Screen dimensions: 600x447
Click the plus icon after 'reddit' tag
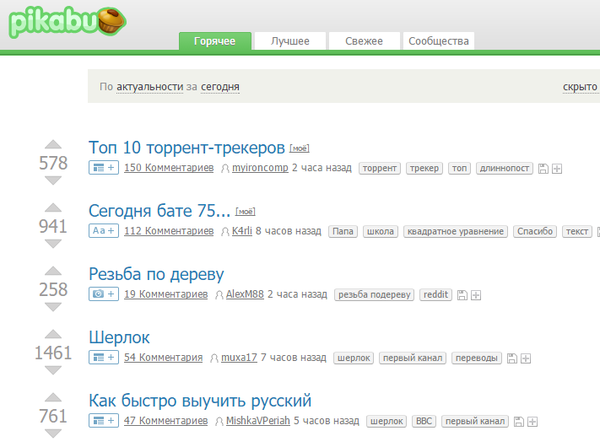(x=477, y=295)
